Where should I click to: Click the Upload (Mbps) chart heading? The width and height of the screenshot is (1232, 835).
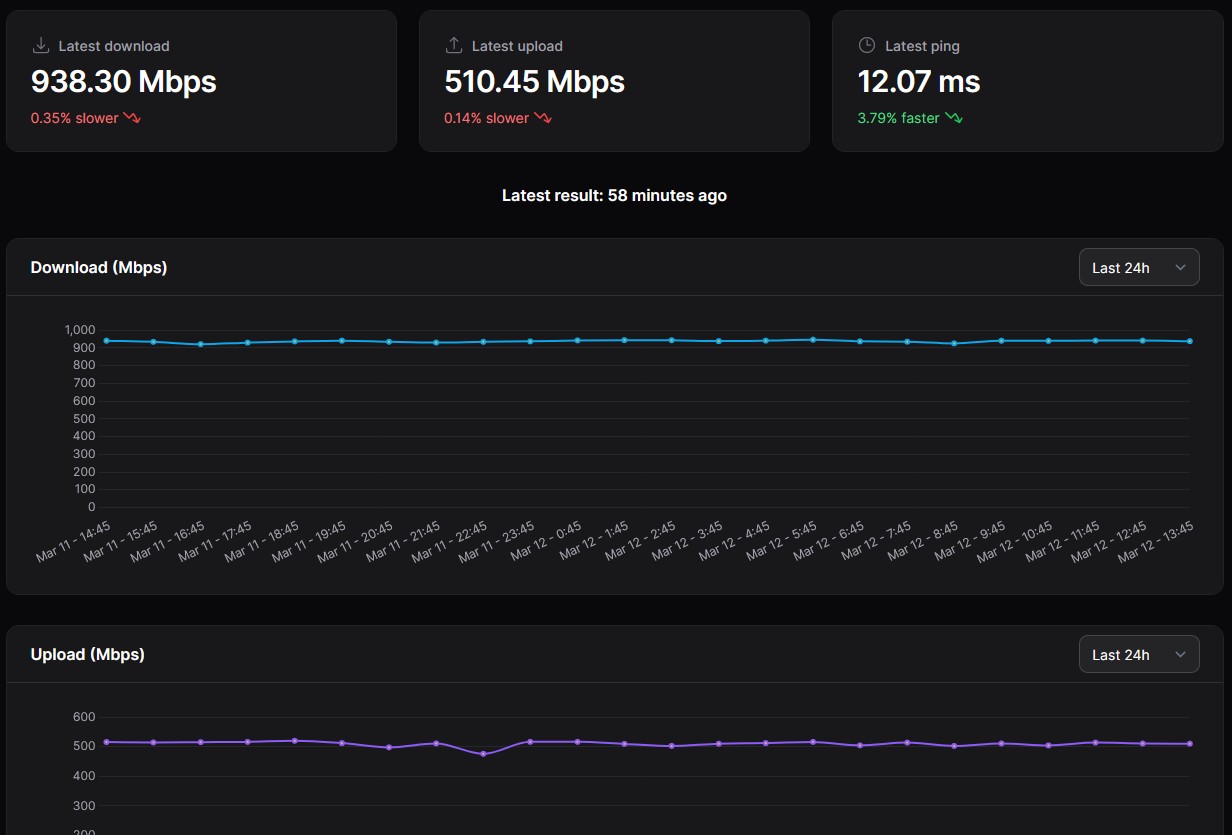point(88,655)
